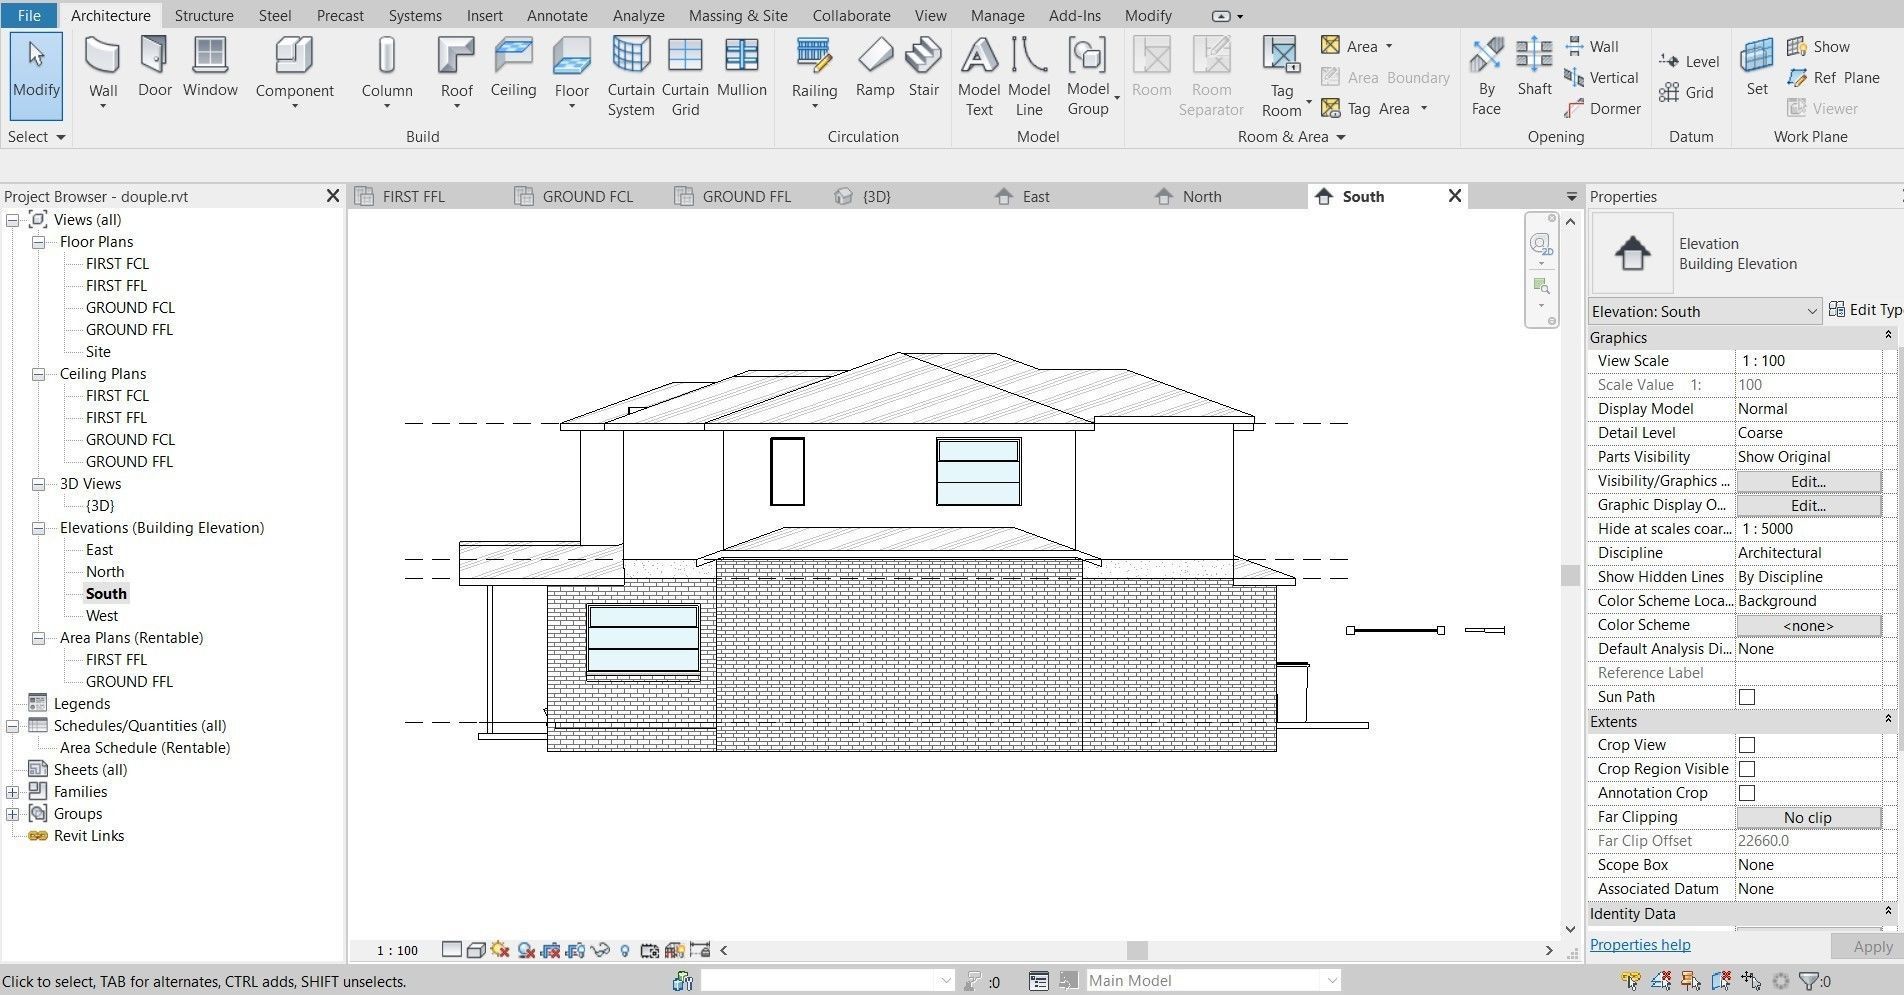Screen dimensions: 1904x995
Task: Collapse the Elevations (Building Elevation) node
Action: tap(38, 528)
